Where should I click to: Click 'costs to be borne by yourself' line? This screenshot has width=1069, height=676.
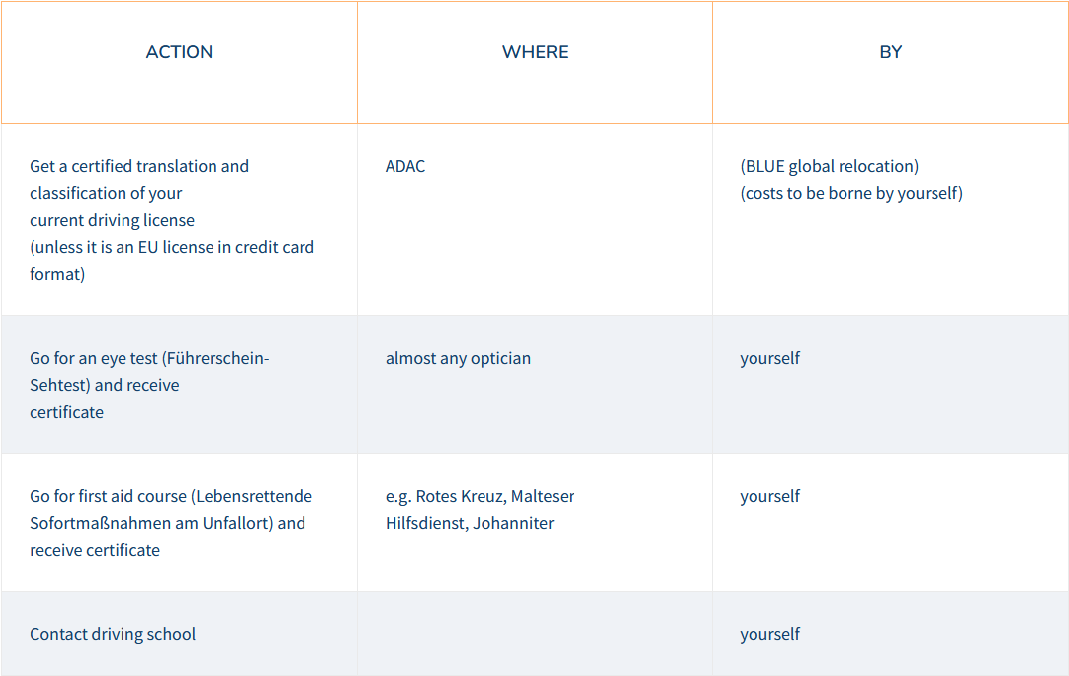(852, 194)
